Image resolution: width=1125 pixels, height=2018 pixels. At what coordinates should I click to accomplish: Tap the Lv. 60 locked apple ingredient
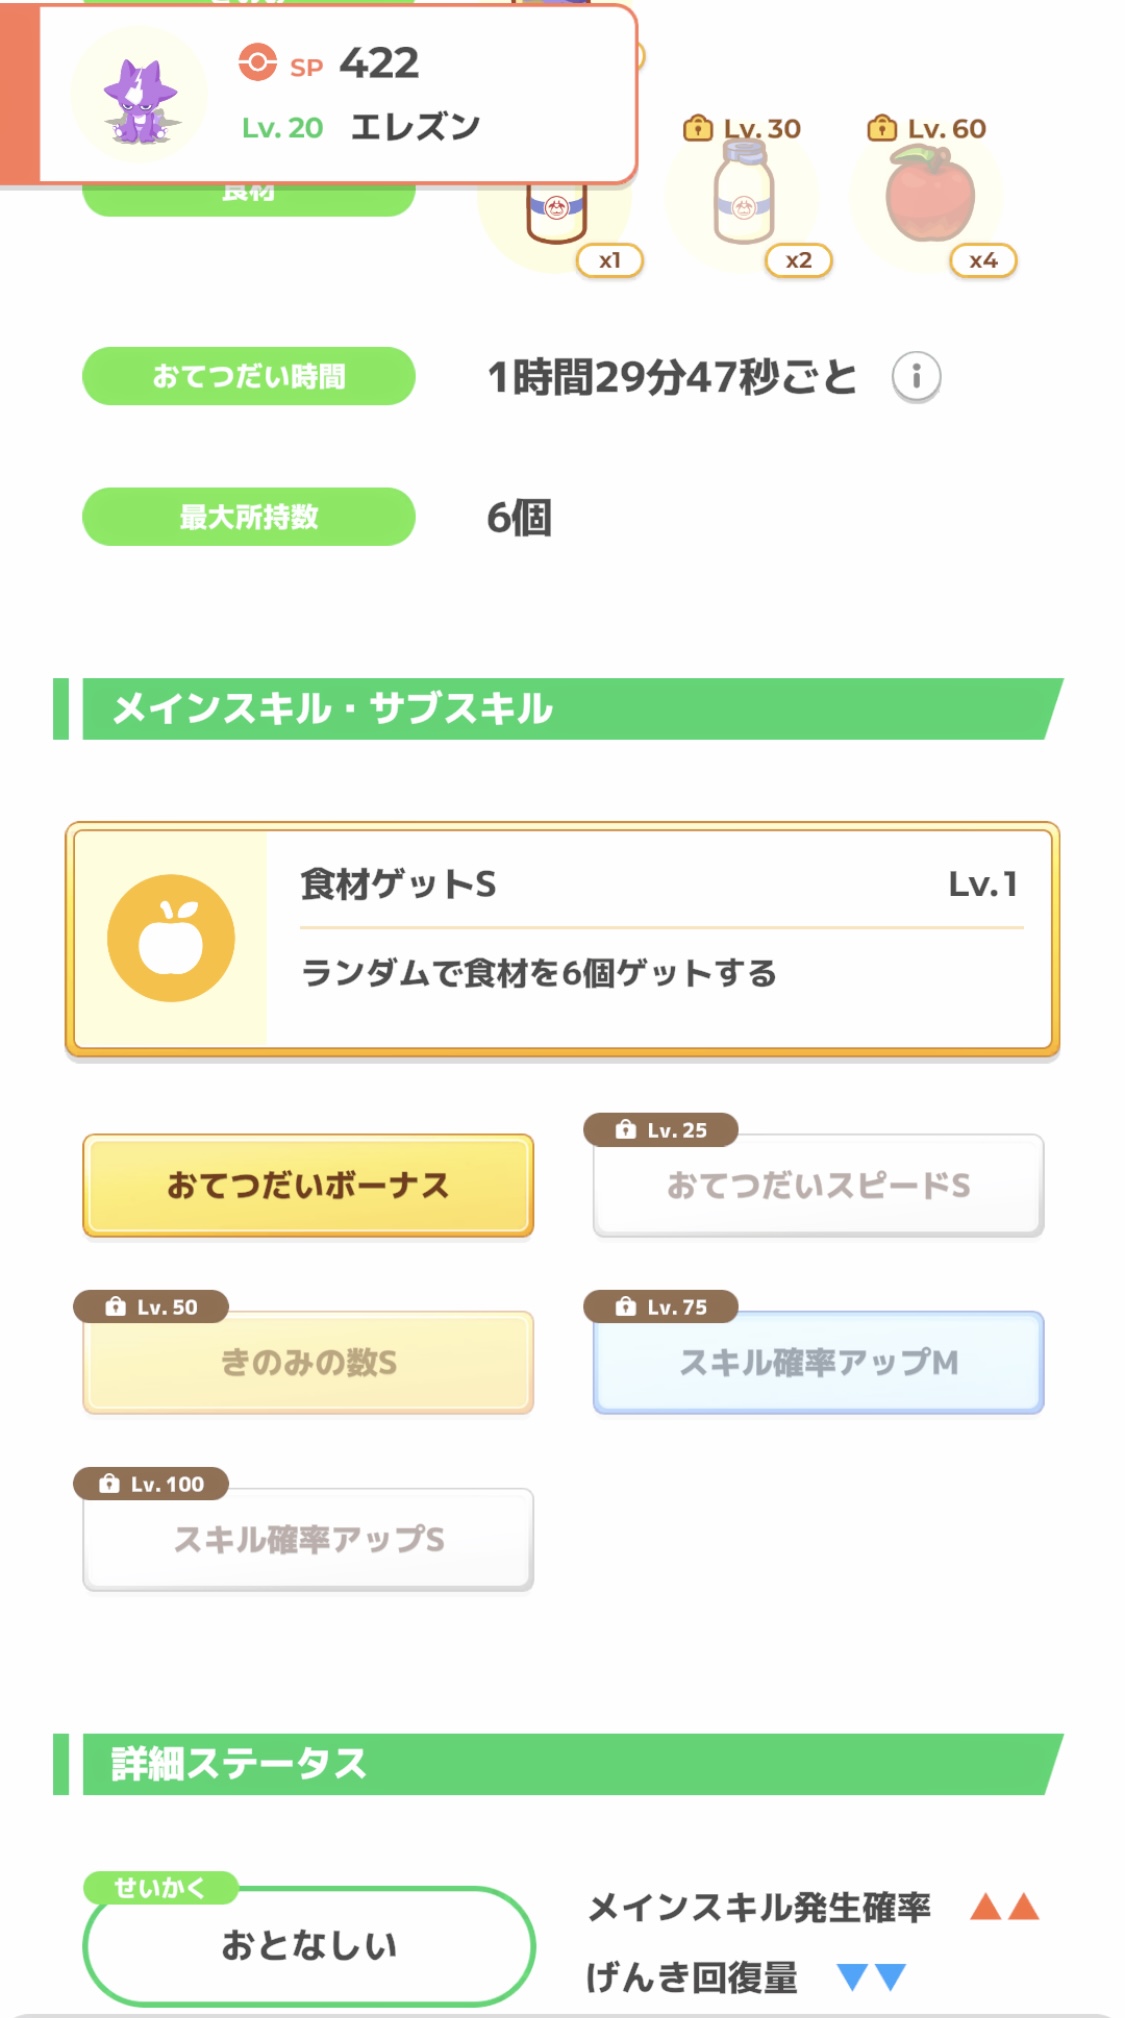(930, 193)
